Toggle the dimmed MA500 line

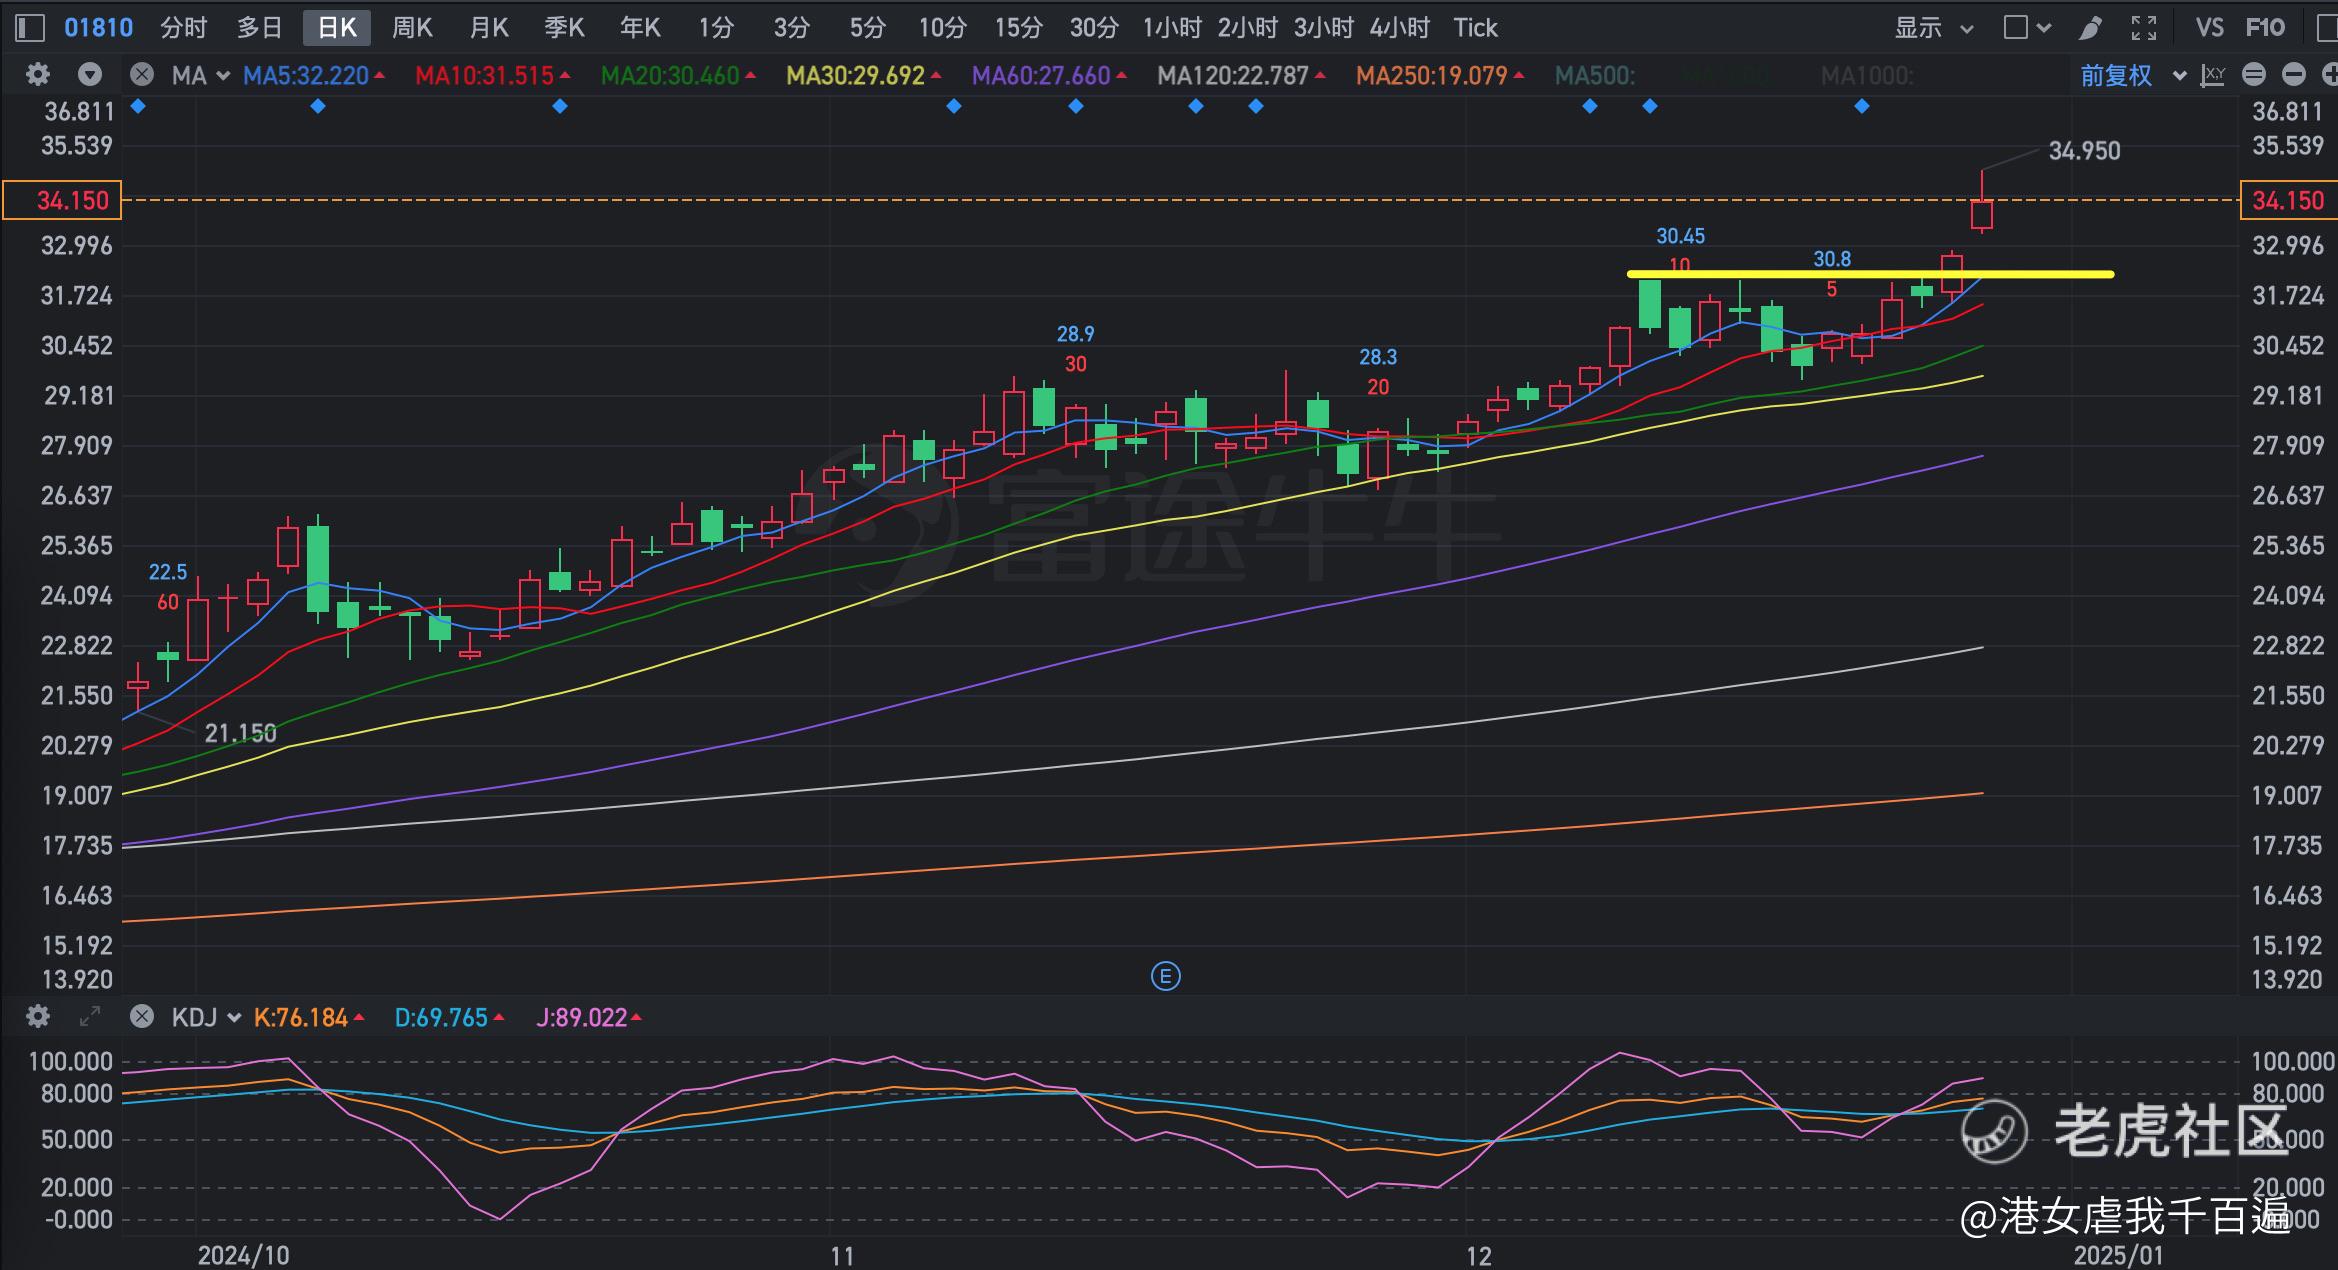[1594, 76]
